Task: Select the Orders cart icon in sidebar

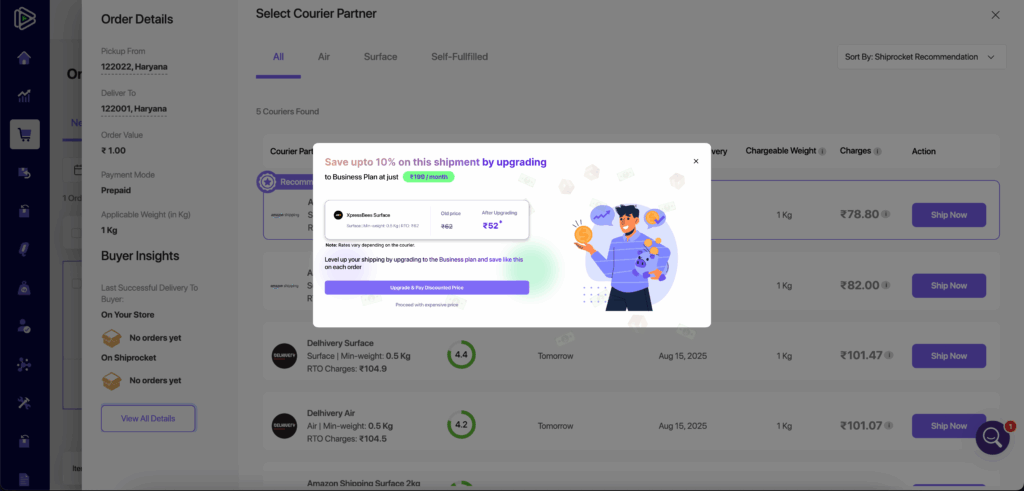Action: click(24, 134)
